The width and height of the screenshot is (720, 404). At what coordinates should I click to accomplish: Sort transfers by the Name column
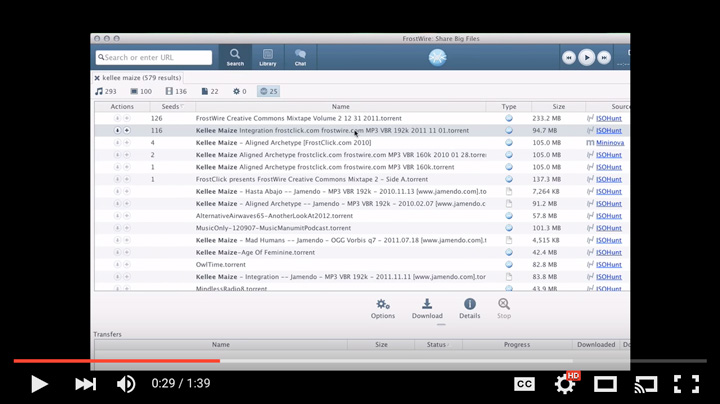coord(221,344)
